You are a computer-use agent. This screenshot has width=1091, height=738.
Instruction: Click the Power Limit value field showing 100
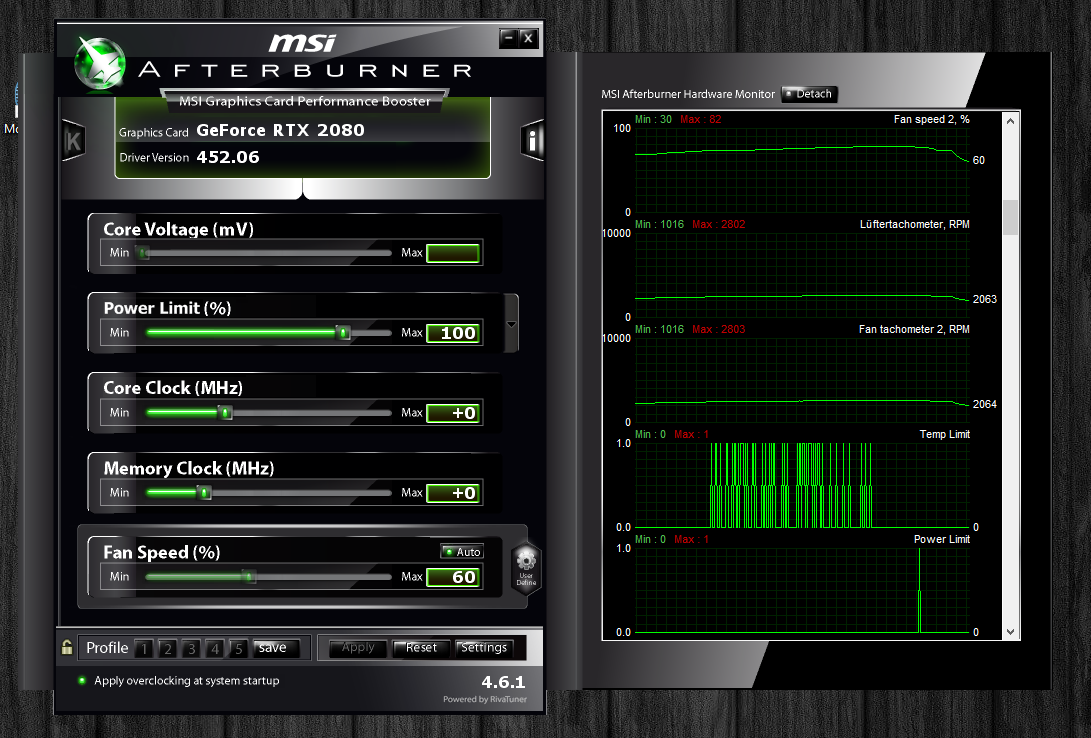453,333
